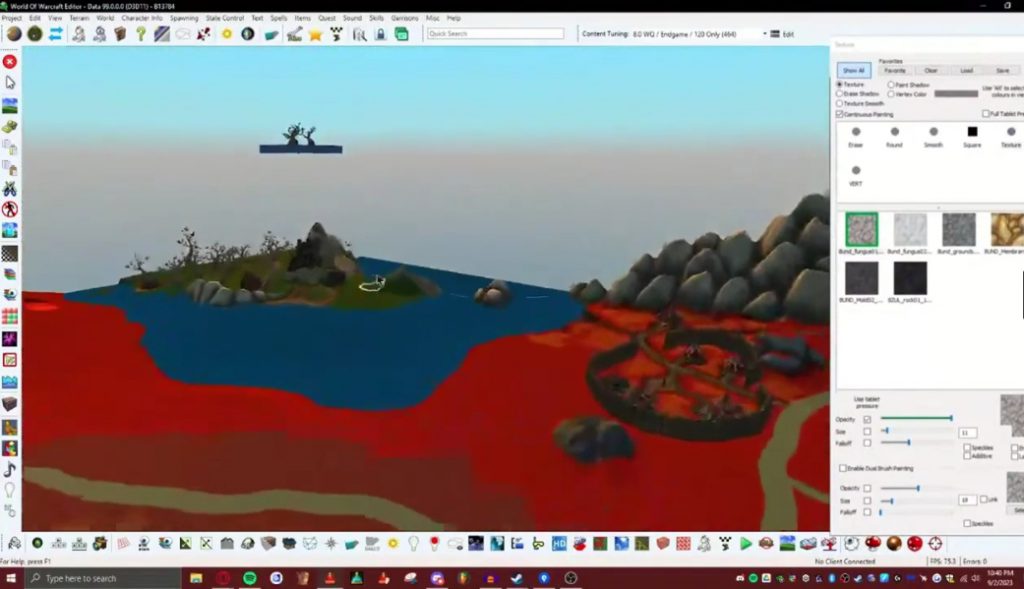Open File Explorer from the taskbar
This screenshot has width=1024, height=589.
click(196, 578)
